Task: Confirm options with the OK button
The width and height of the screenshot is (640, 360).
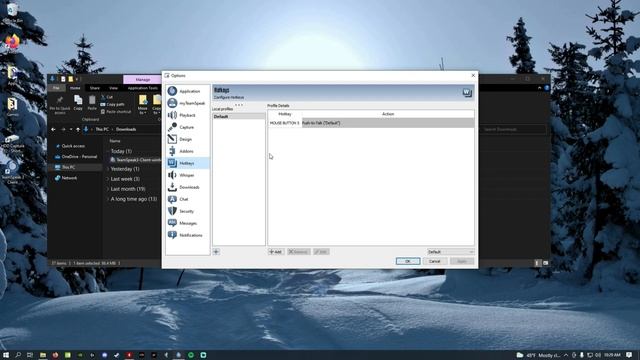Action: point(408,261)
